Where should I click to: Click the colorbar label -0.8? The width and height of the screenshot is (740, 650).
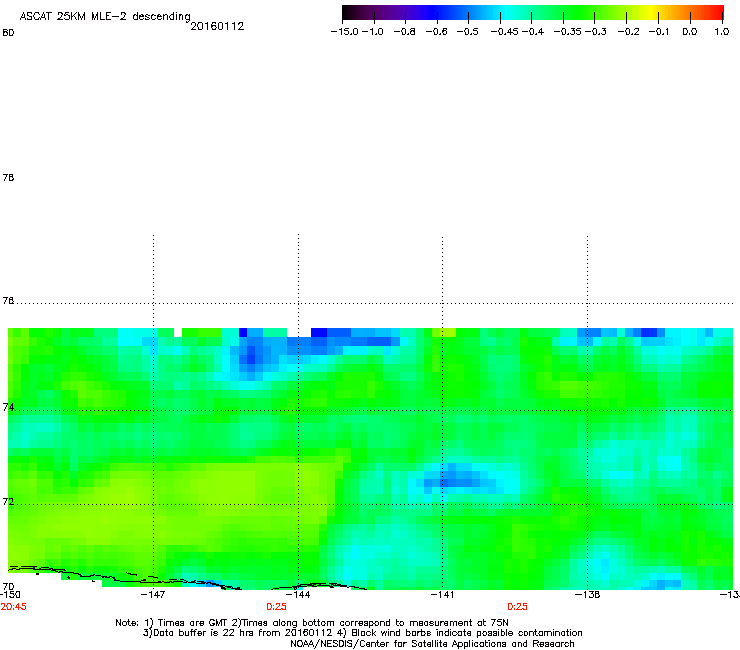(x=404, y=32)
